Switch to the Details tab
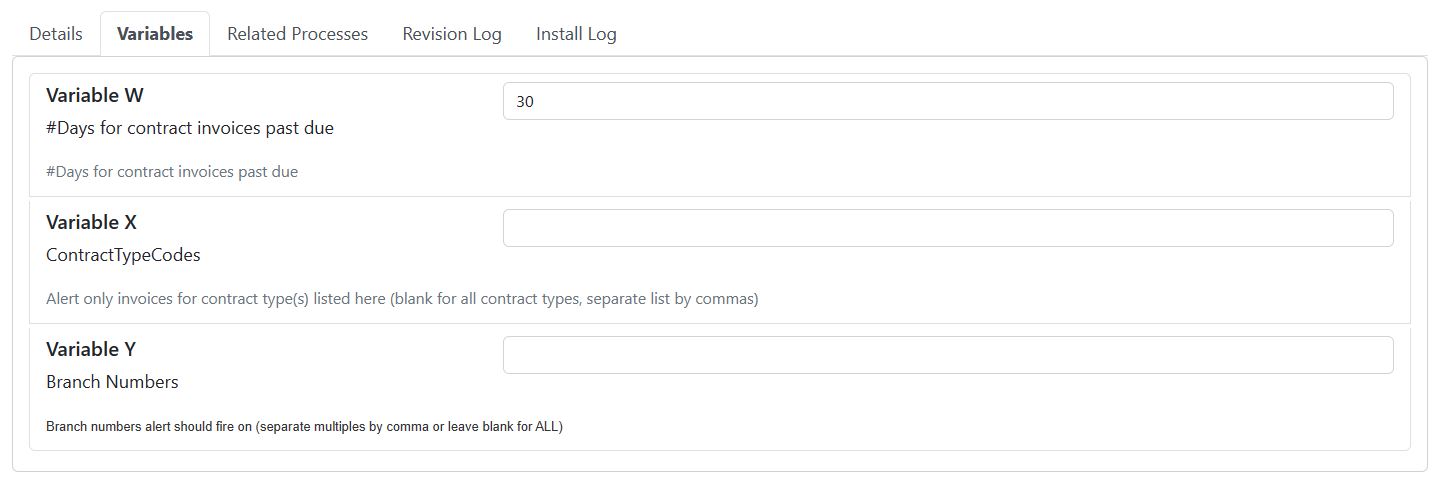Screen dimensions: 1438x480 click(x=56, y=33)
